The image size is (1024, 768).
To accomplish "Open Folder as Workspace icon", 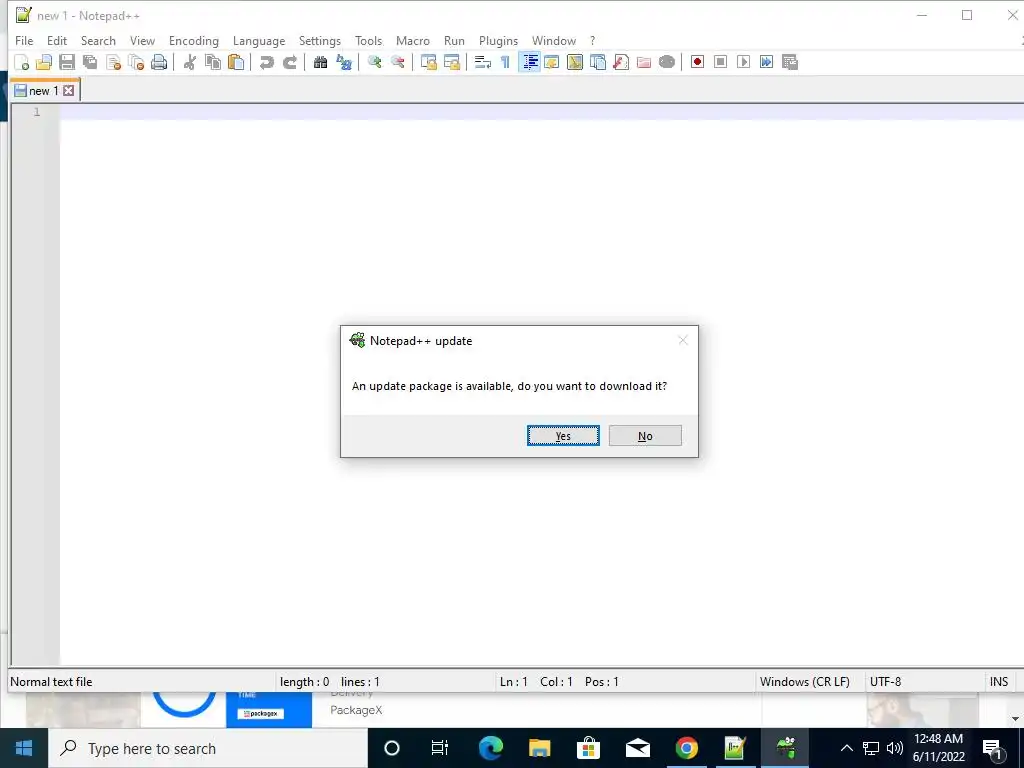I will click(644, 62).
